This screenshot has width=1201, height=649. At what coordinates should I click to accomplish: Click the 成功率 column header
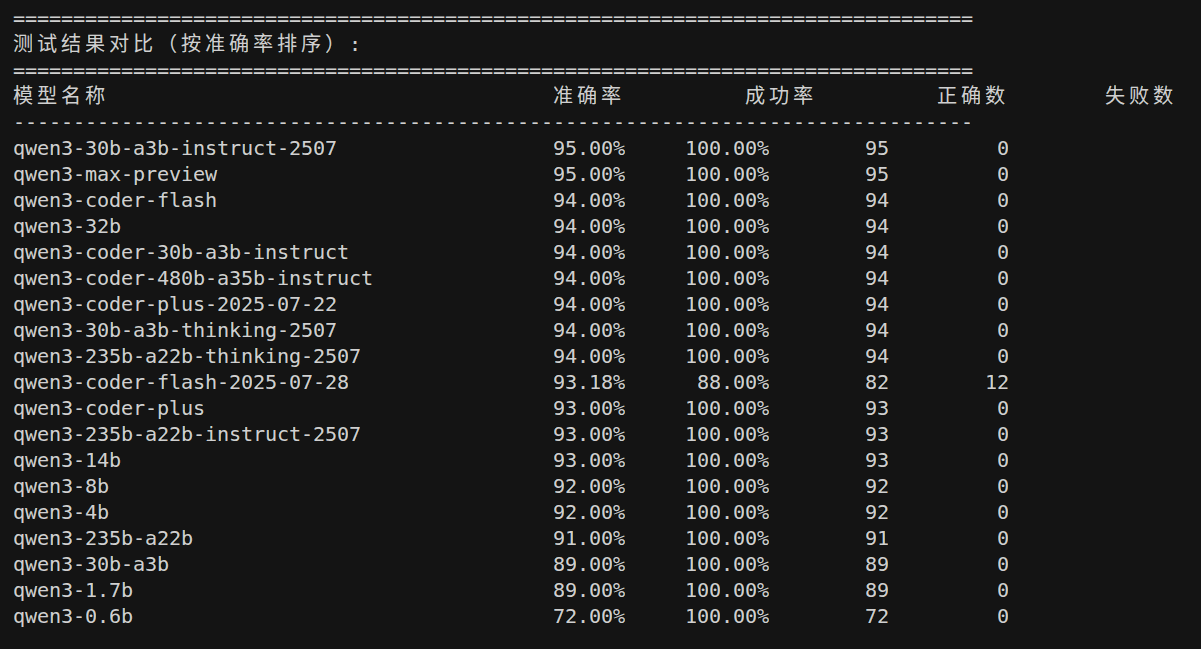(x=779, y=95)
